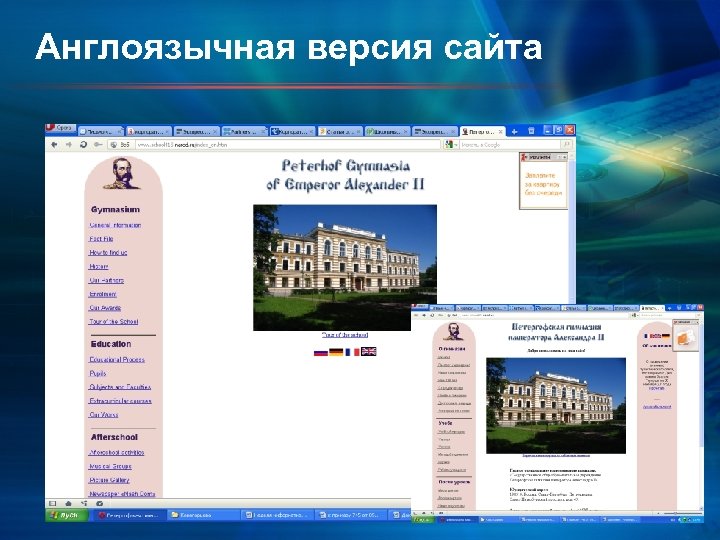
Task: Select the Russian flag language icon
Action: point(321,352)
